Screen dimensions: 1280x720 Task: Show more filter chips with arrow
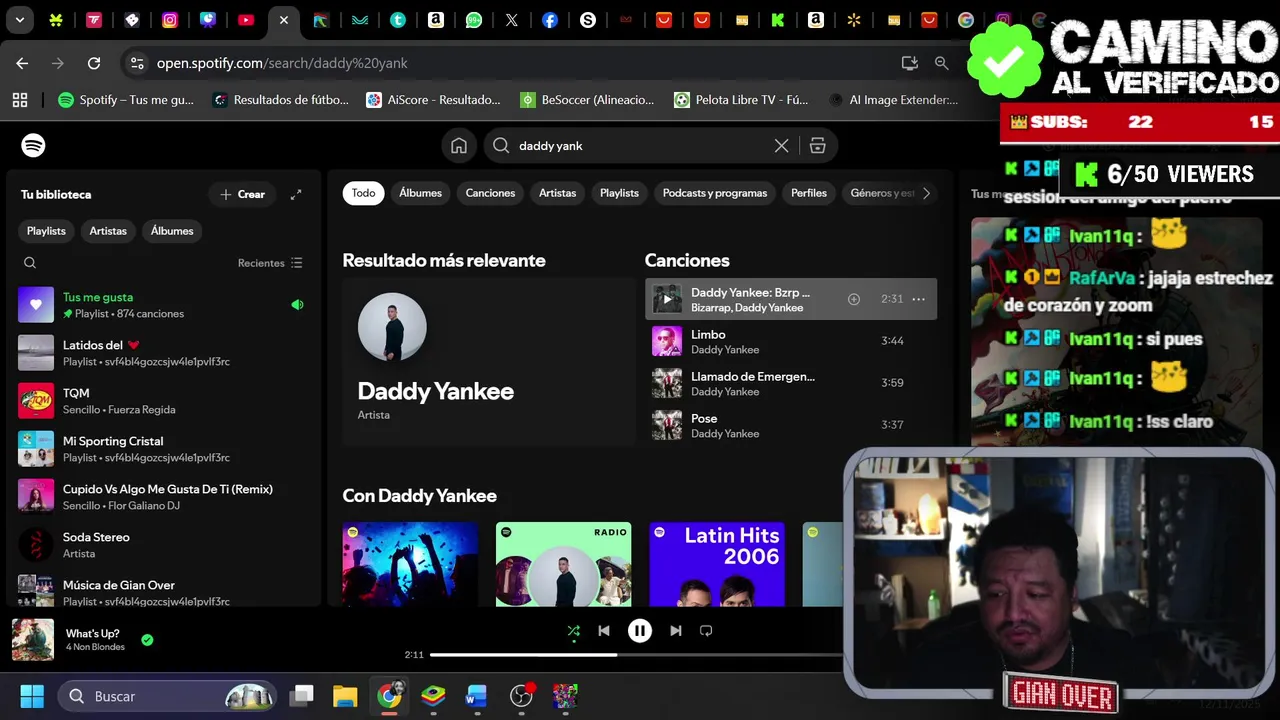click(x=926, y=193)
